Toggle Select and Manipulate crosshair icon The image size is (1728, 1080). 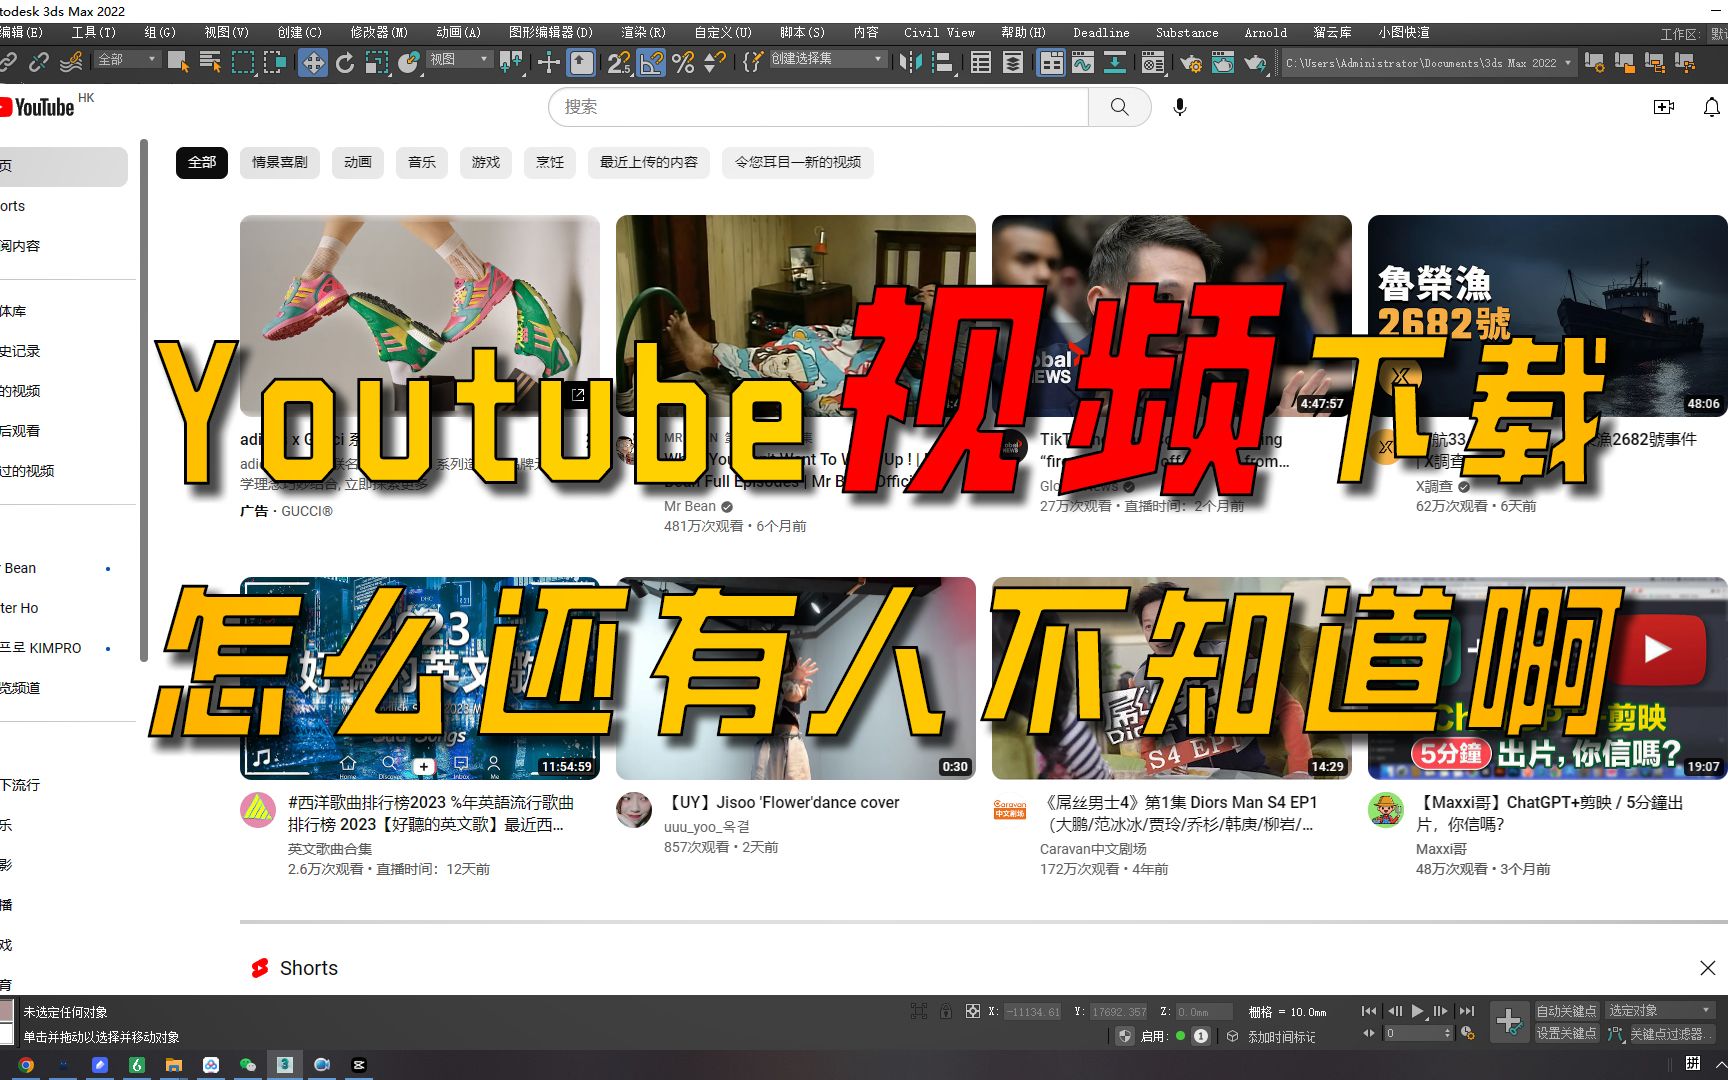(x=548, y=62)
